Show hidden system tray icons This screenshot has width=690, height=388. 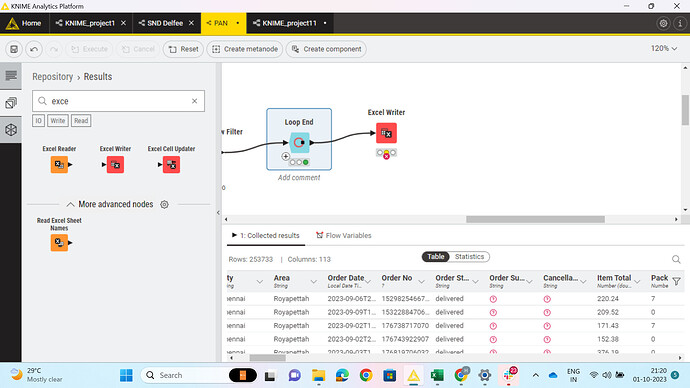pos(536,375)
